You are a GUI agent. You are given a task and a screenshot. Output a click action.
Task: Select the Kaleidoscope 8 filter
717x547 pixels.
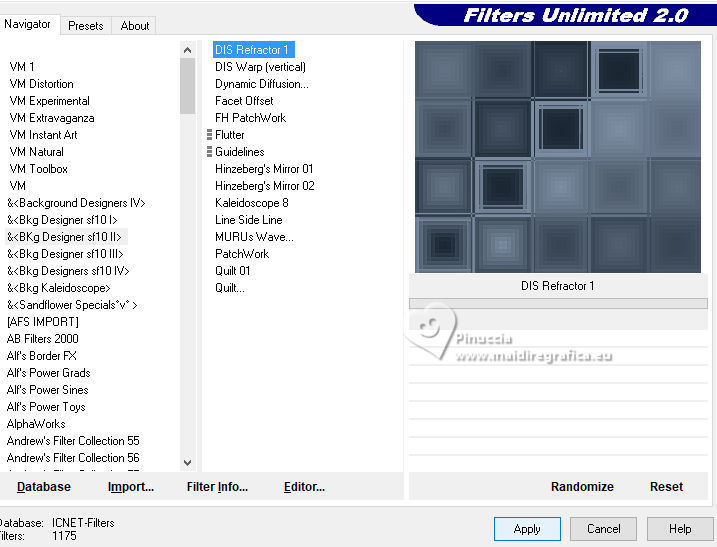pyautogui.click(x=251, y=203)
